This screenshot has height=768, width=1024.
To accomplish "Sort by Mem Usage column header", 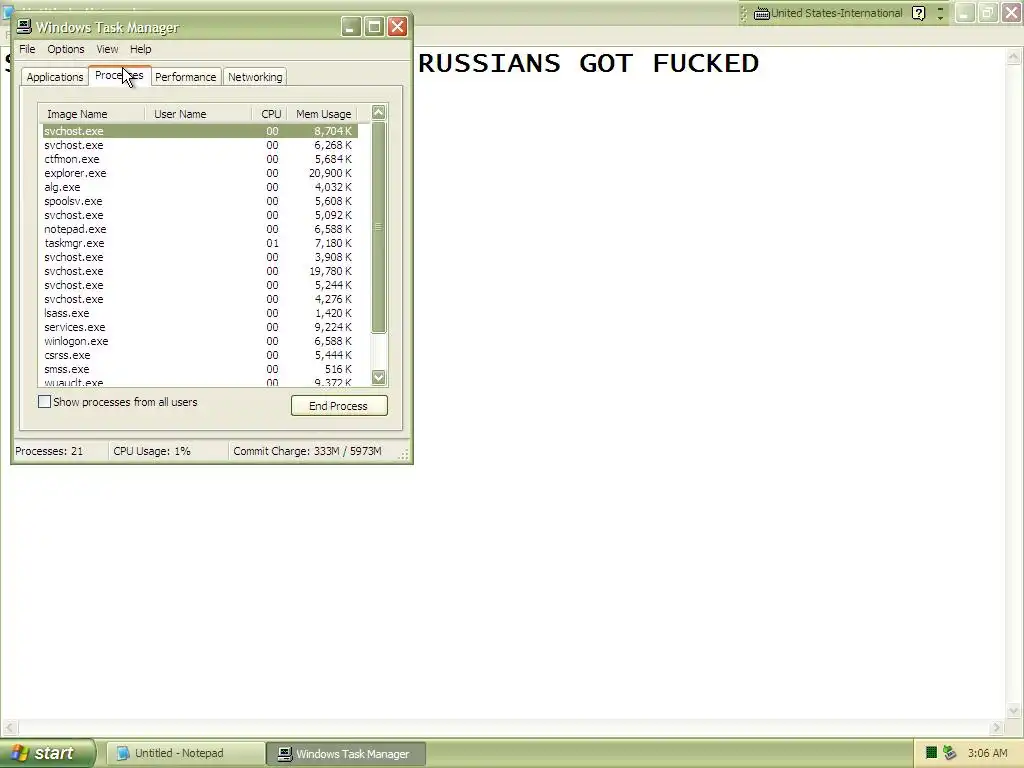I will coord(324,114).
